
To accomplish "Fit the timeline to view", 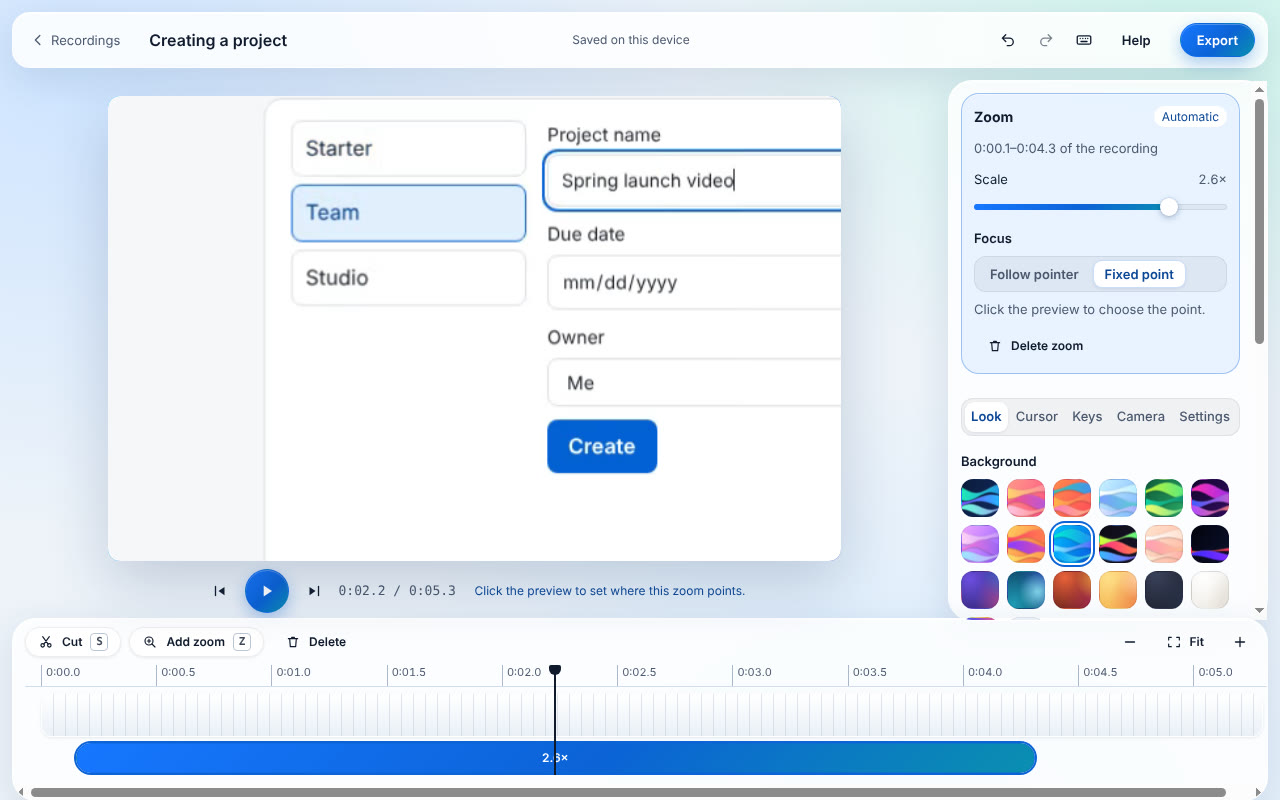I will click(x=1186, y=642).
